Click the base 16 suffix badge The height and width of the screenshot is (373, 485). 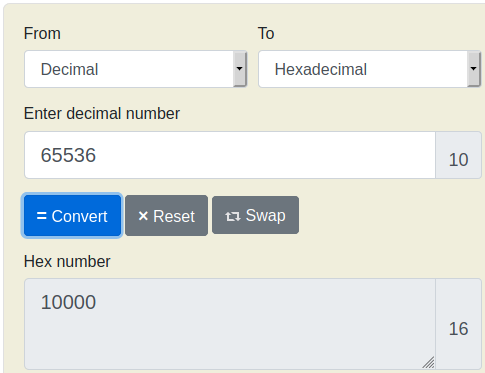[458, 324]
